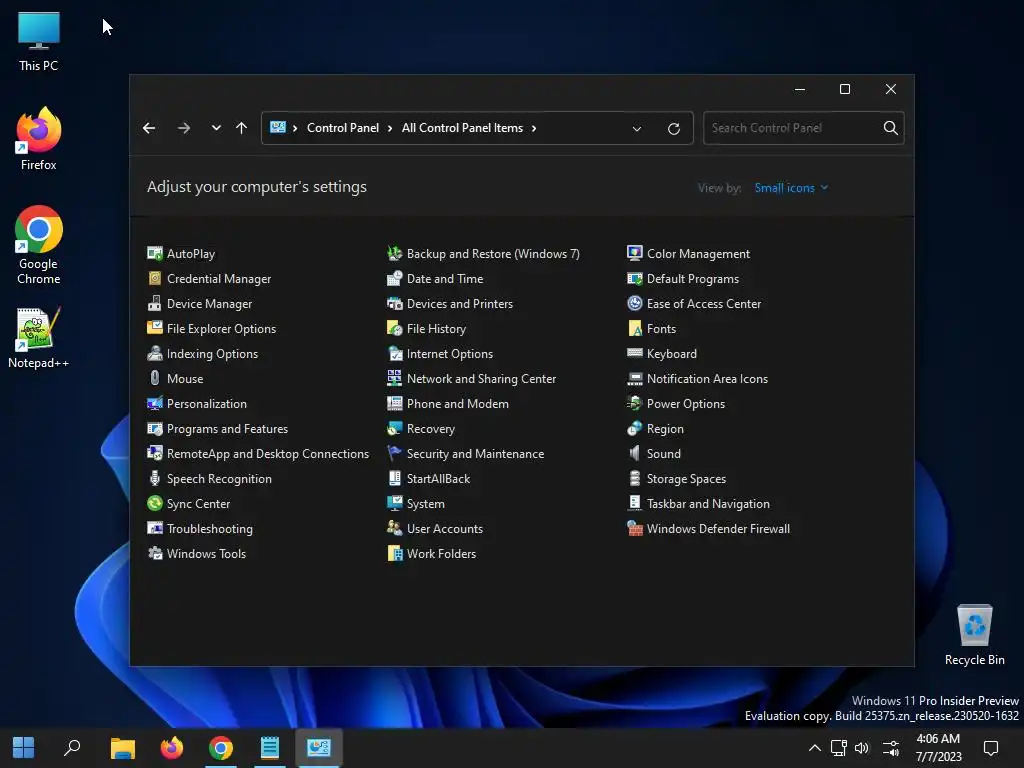Open Internet Options icon
This screenshot has width=1024, height=768.
pyautogui.click(x=394, y=354)
